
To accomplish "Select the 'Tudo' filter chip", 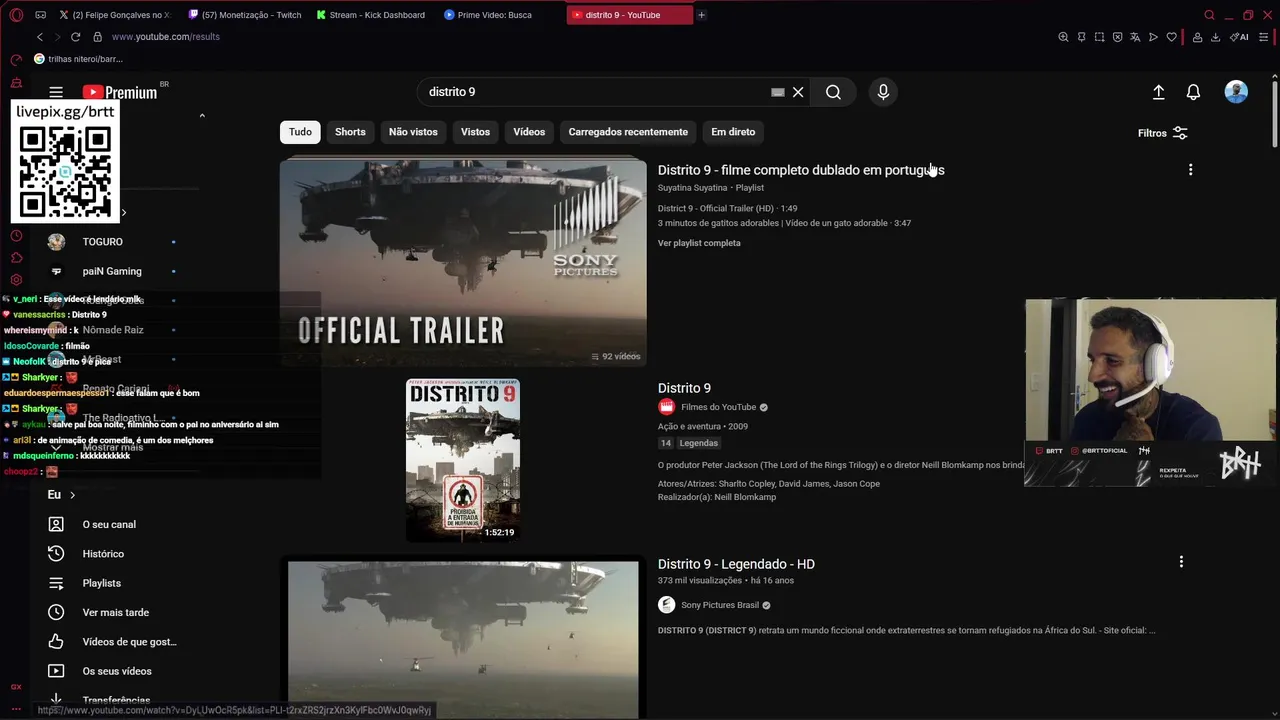I will click(x=300, y=132).
